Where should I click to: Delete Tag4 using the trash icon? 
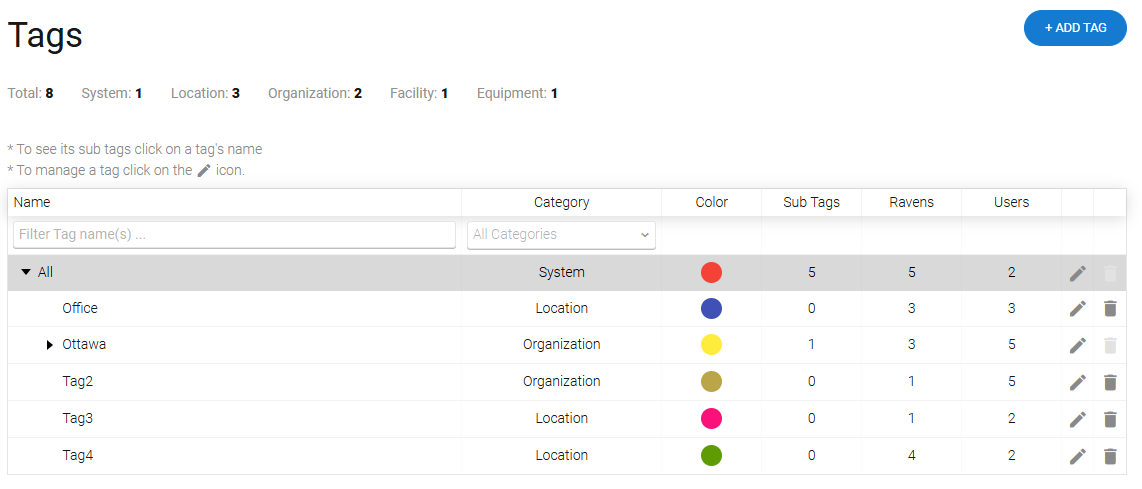(x=1109, y=456)
